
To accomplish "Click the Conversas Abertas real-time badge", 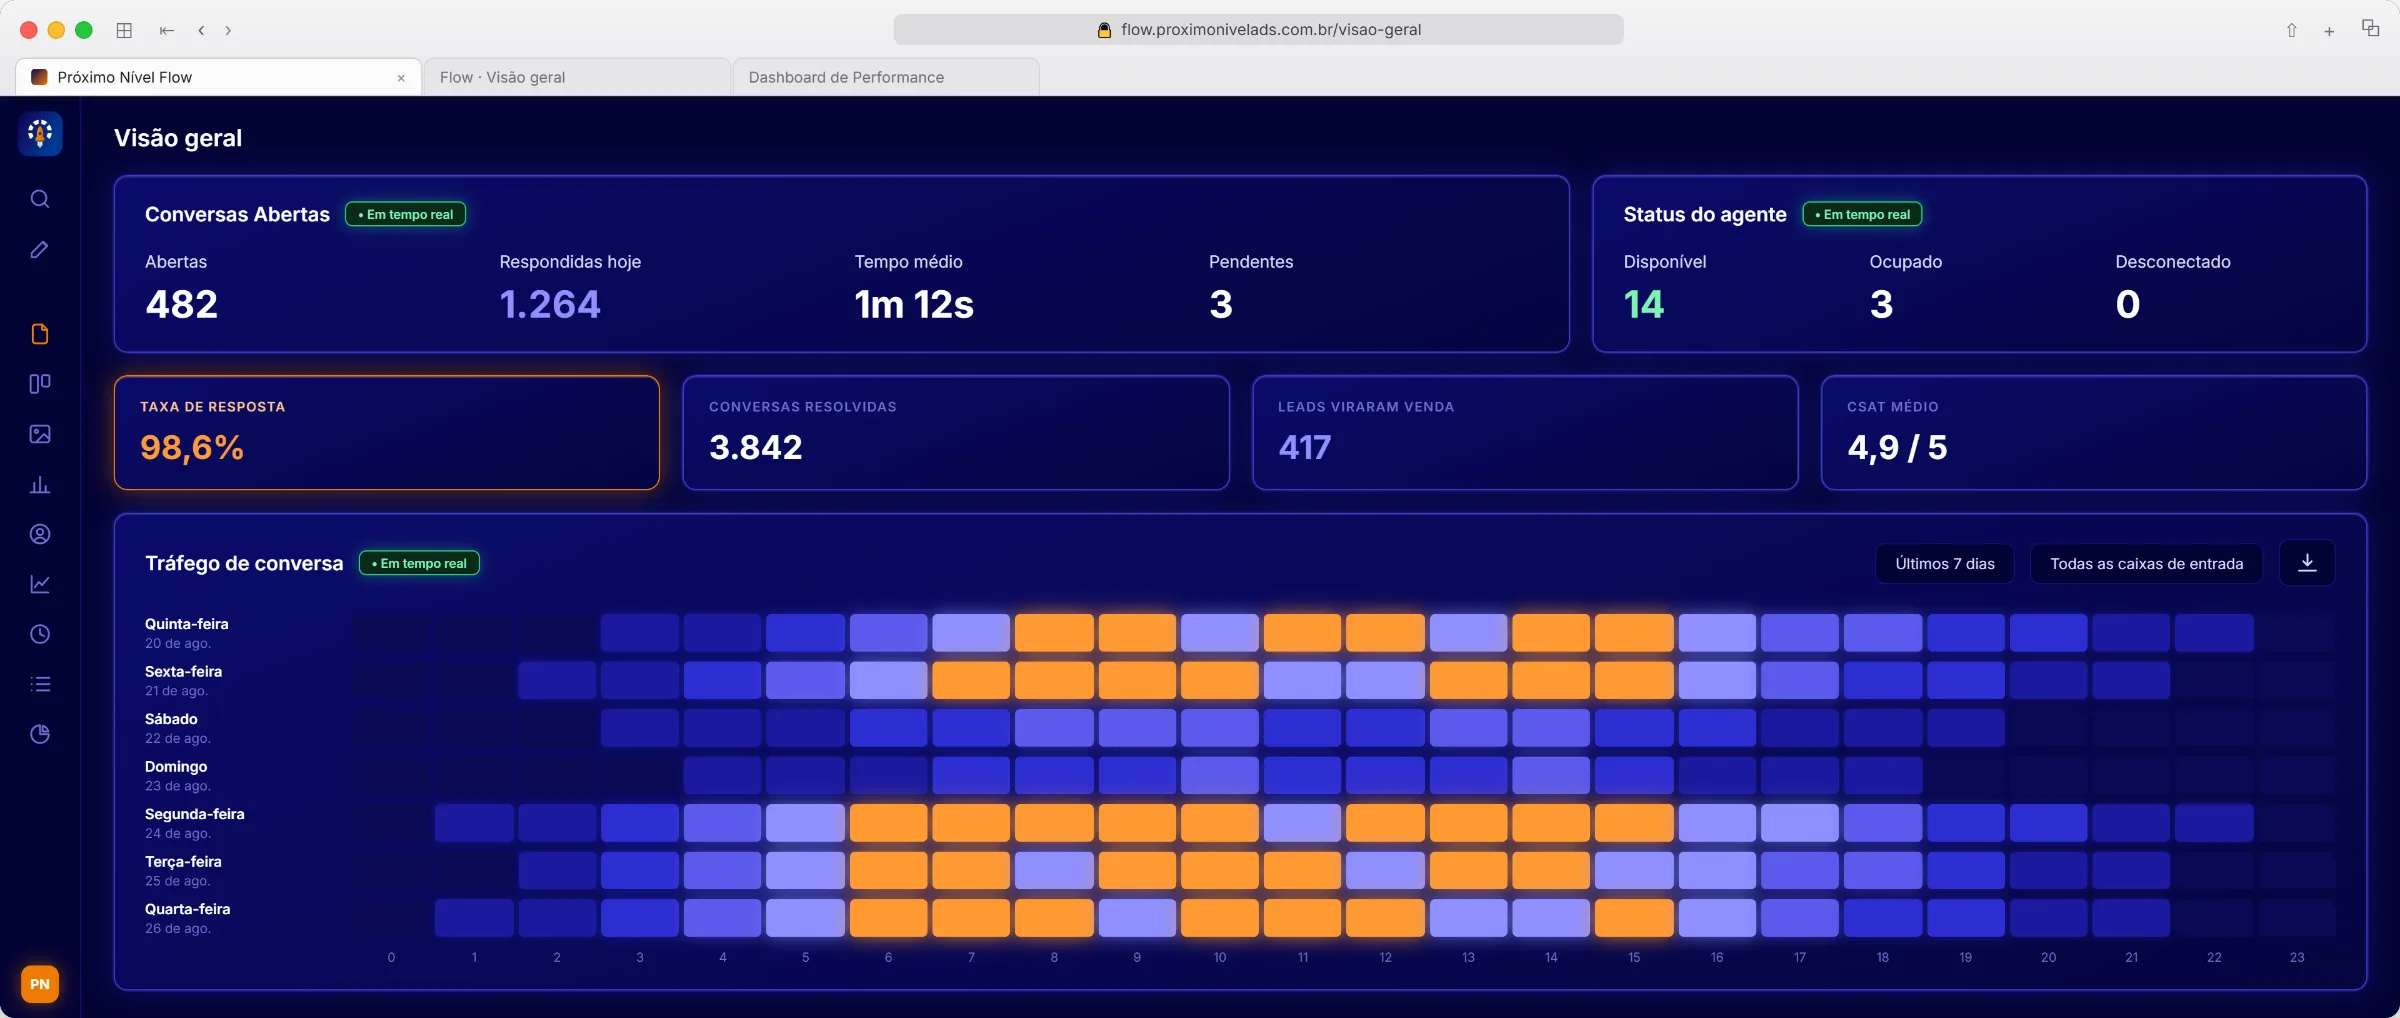I will point(405,214).
